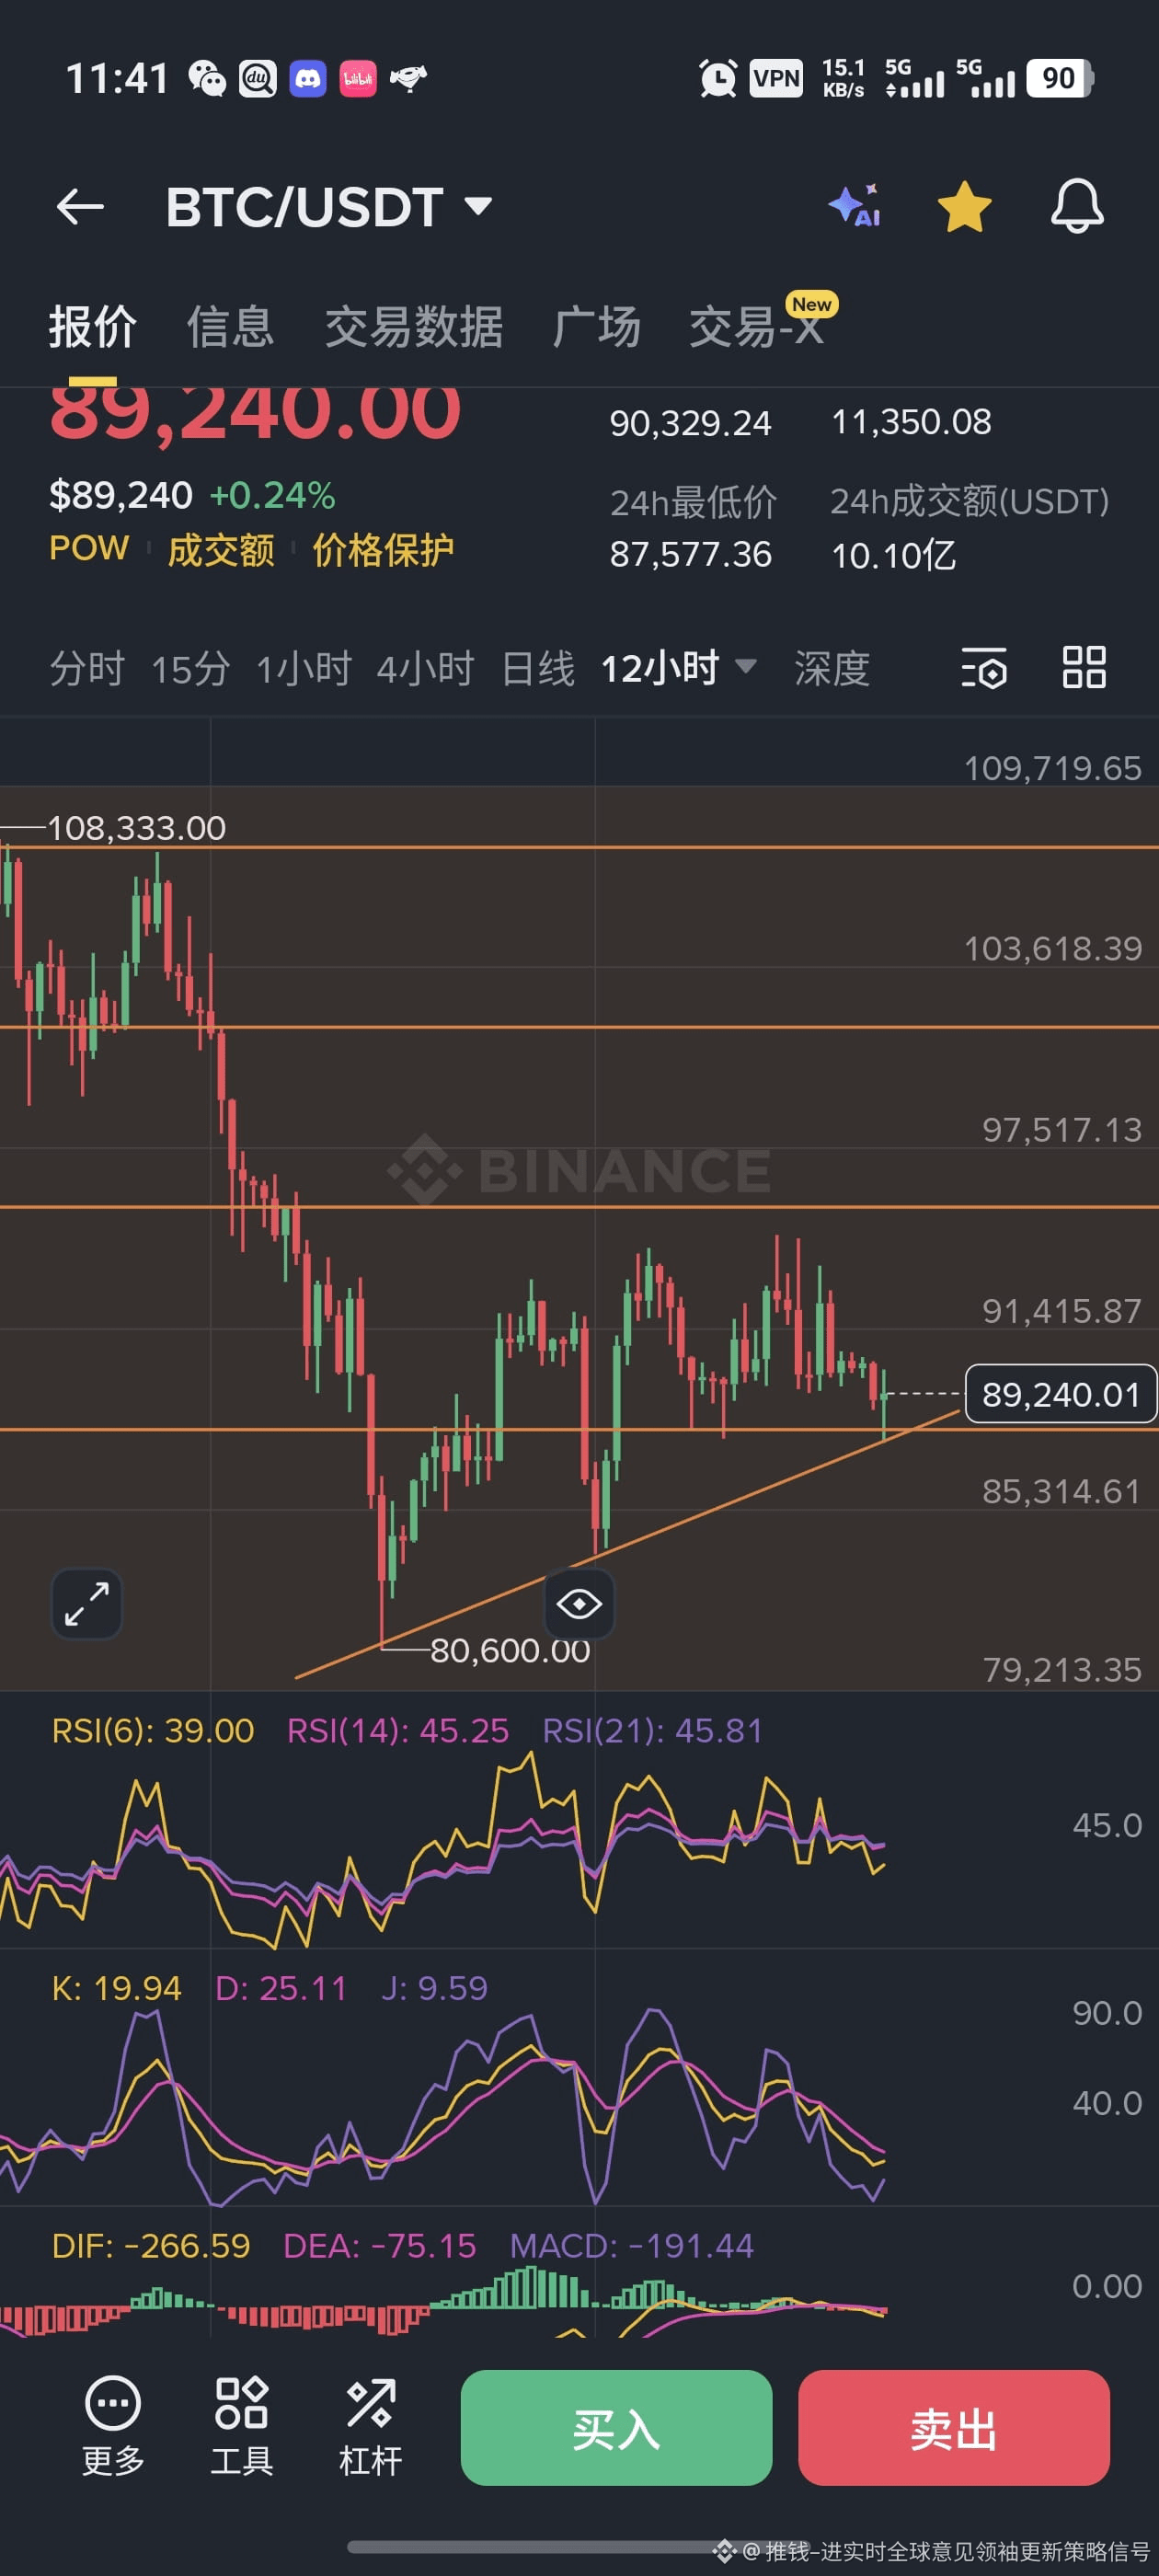This screenshot has width=1159, height=2576.
Task: Tap the green 买入 buy button
Action: point(616,2428)
